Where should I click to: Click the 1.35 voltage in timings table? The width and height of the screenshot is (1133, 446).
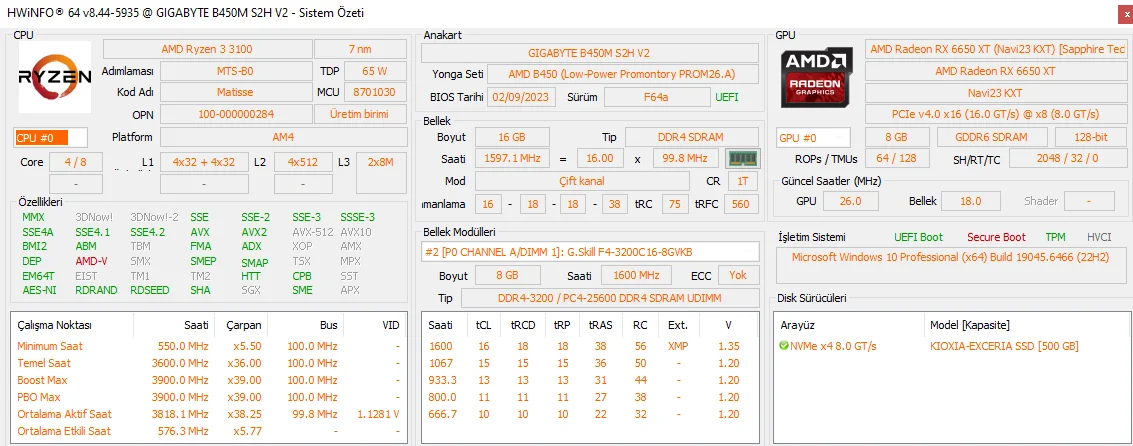coord(729,346)
